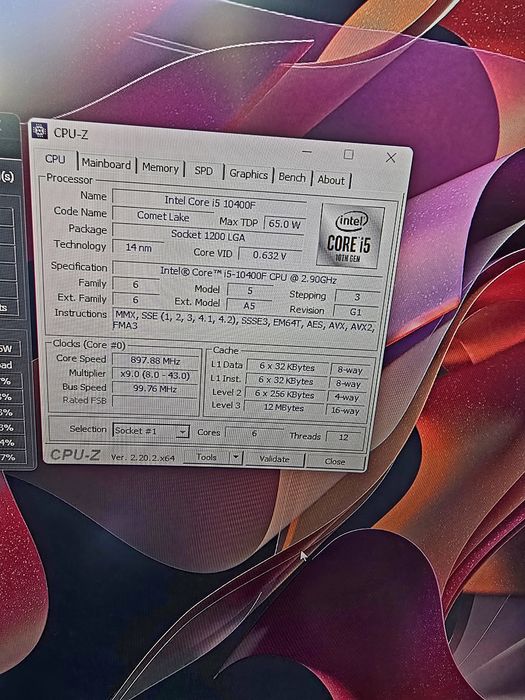The height and width of the screenshot is (700, 525).
Task: Switch to the Mainboard tab
Action: [x=106, y=164]
